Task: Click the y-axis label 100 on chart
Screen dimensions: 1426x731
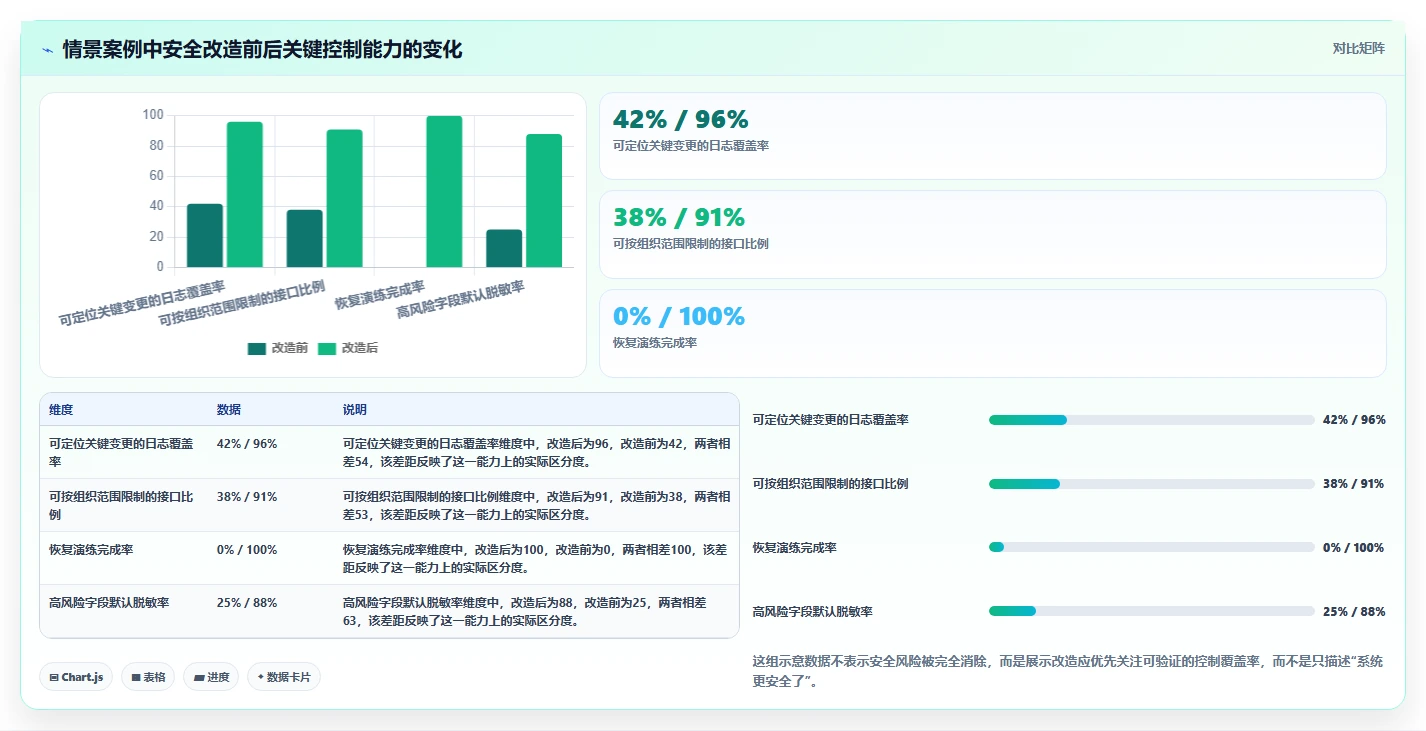Action: 153,115
